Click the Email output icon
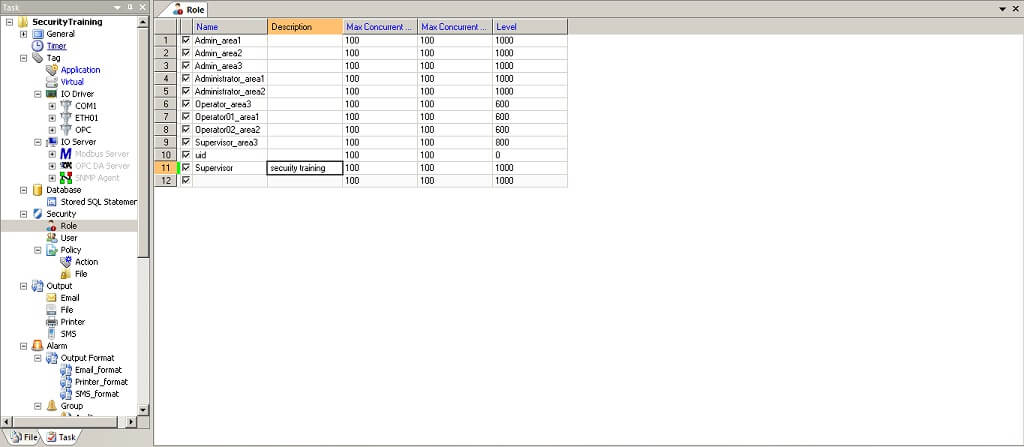1024x447 pixels. coord(52,297)
